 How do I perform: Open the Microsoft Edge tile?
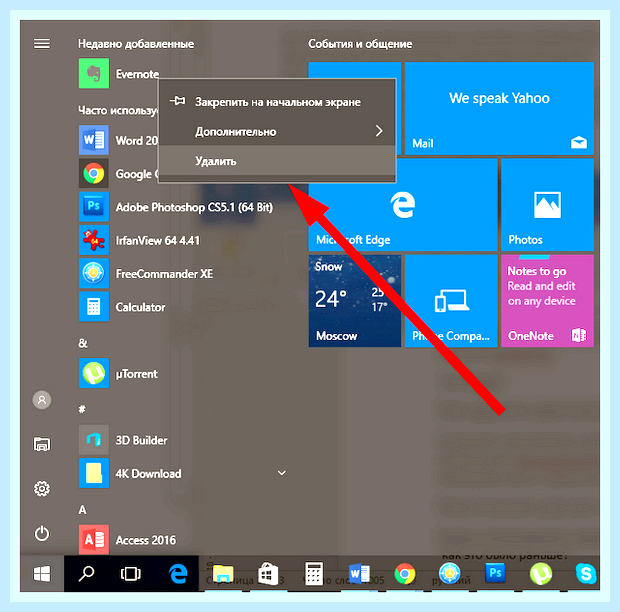tap(403, 204)
